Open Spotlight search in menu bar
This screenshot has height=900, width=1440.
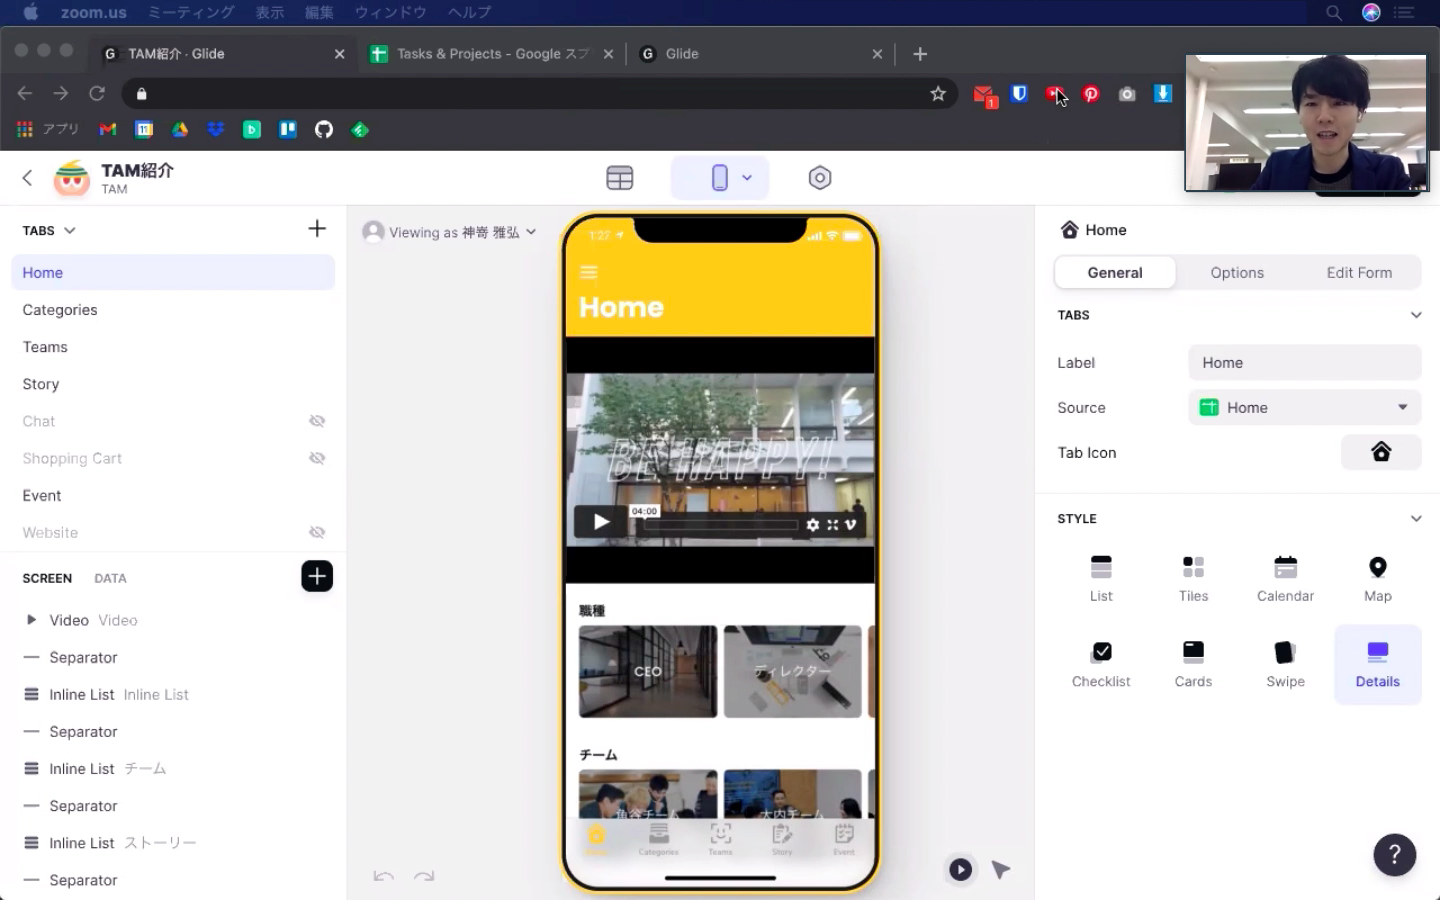tap(1334, 12)
